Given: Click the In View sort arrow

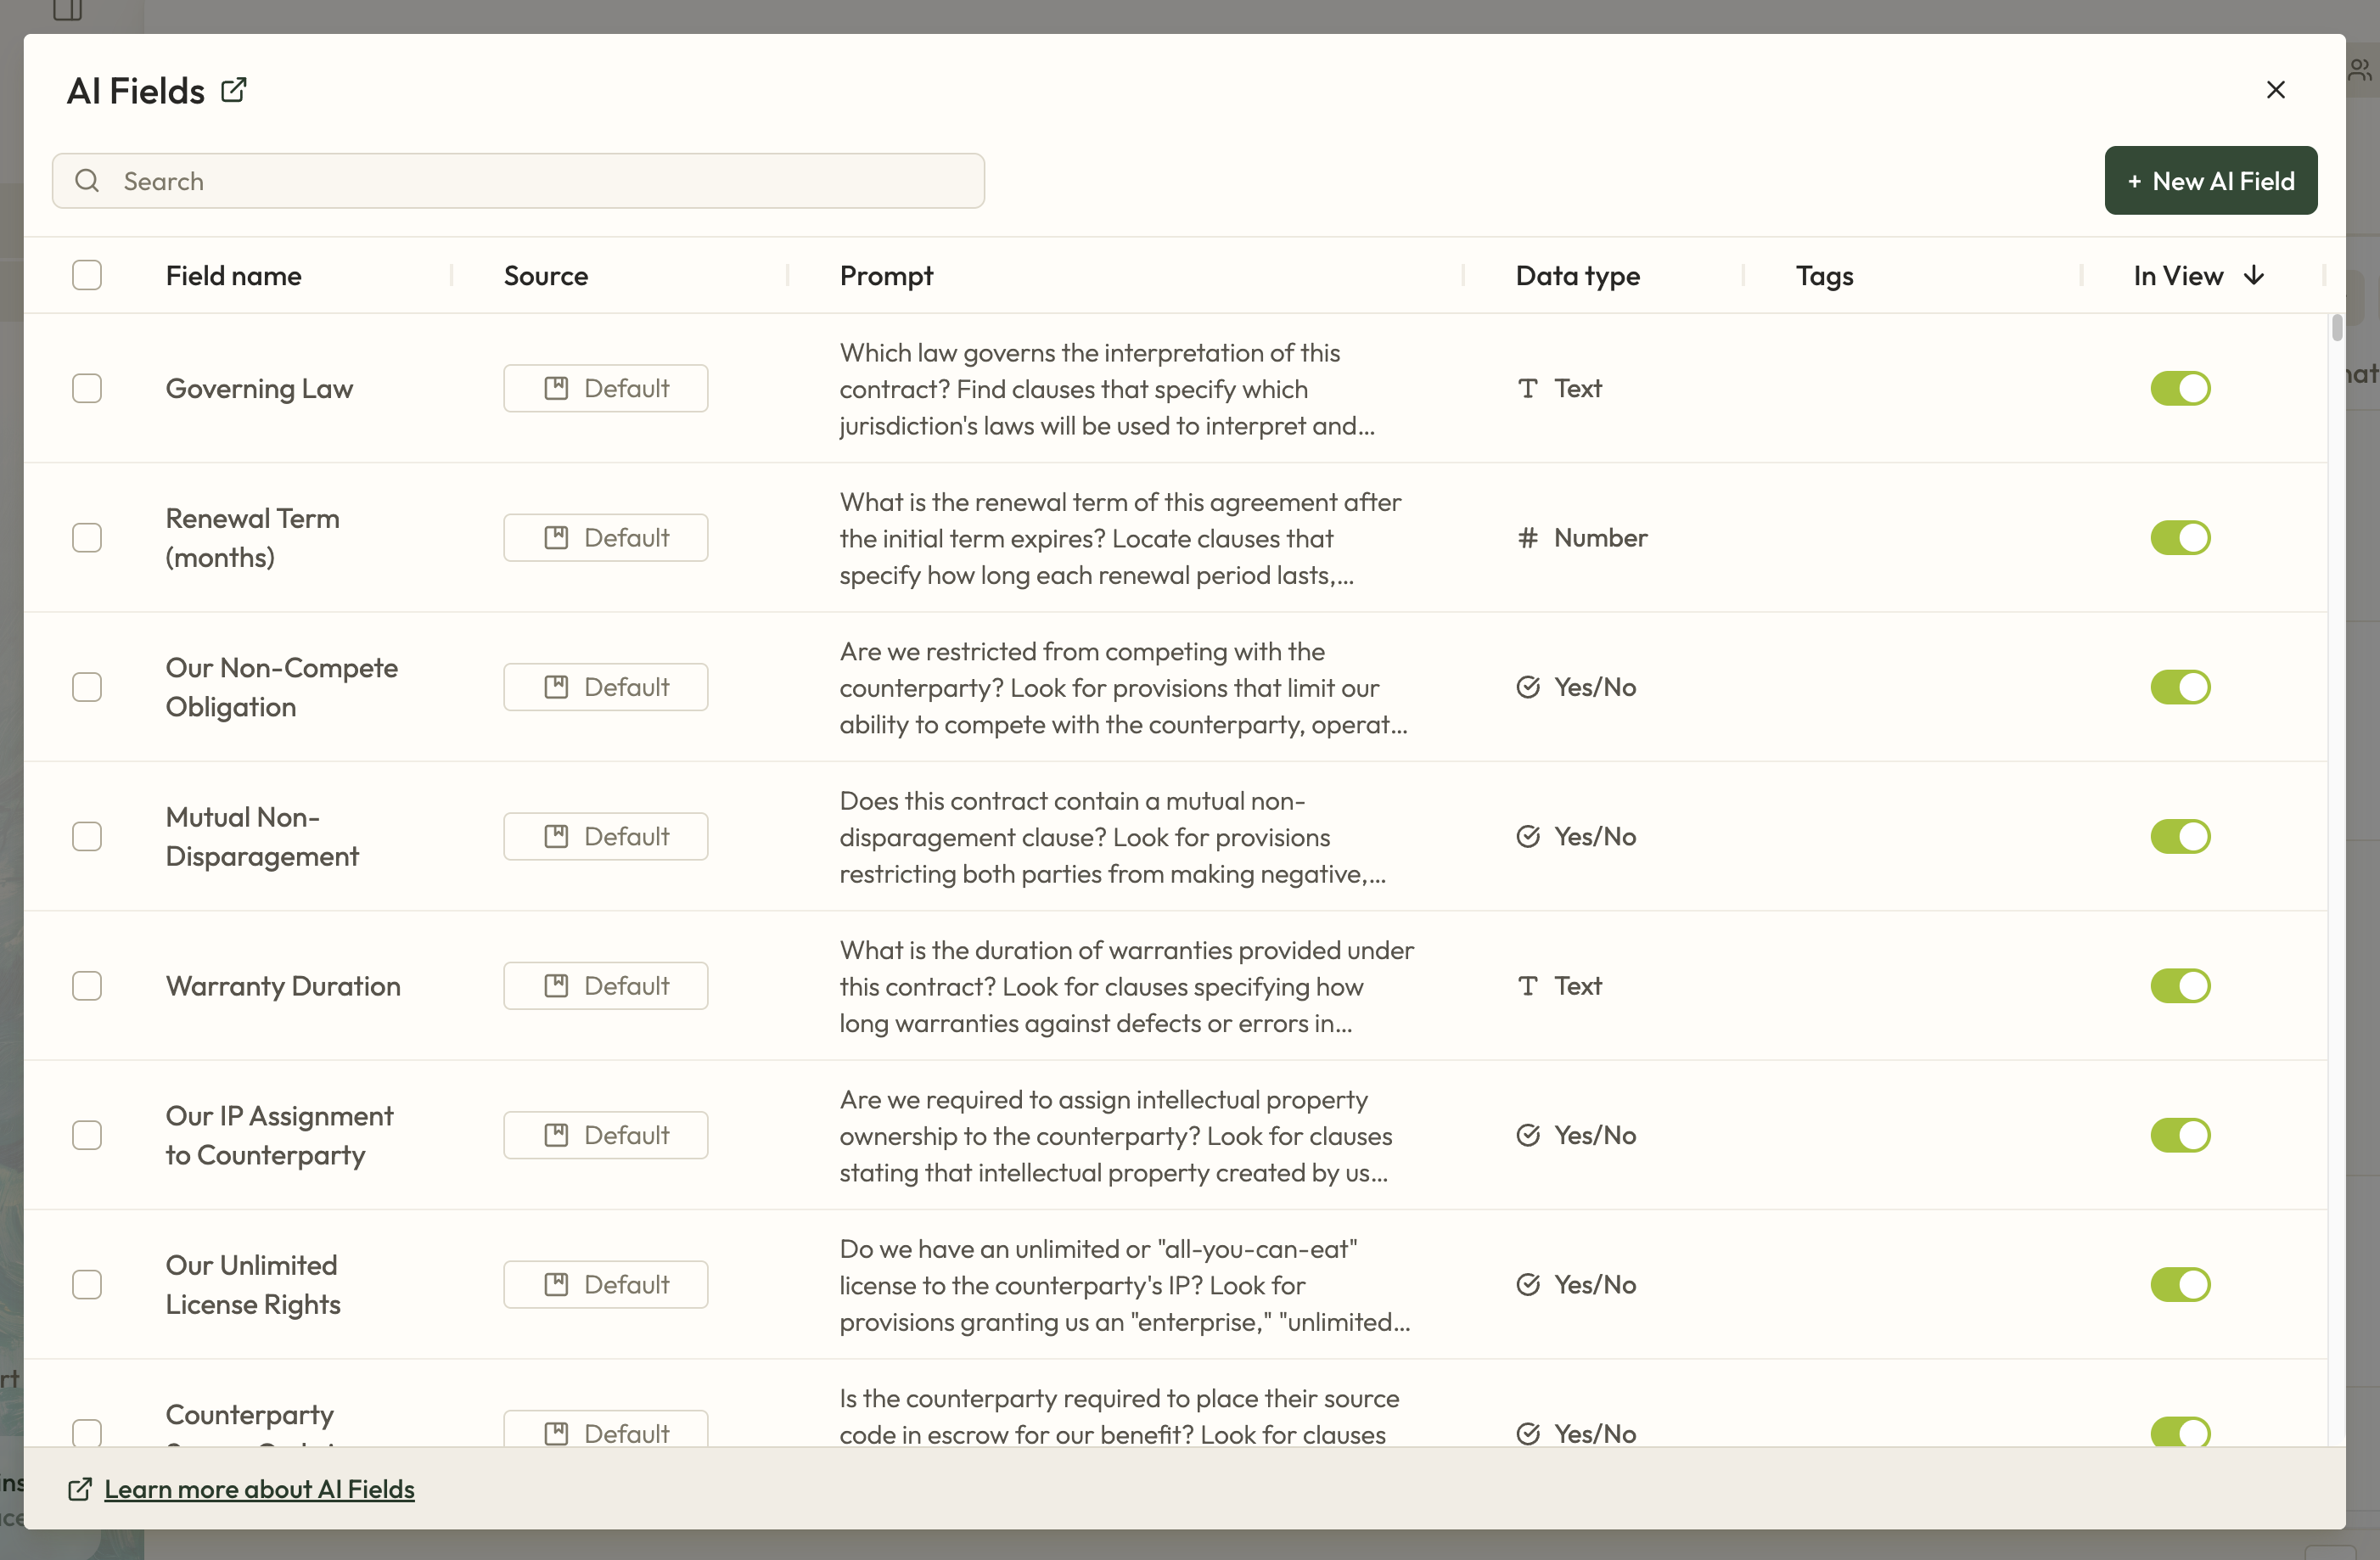Looking at the screenshot, I should [x=2254, y=275].
